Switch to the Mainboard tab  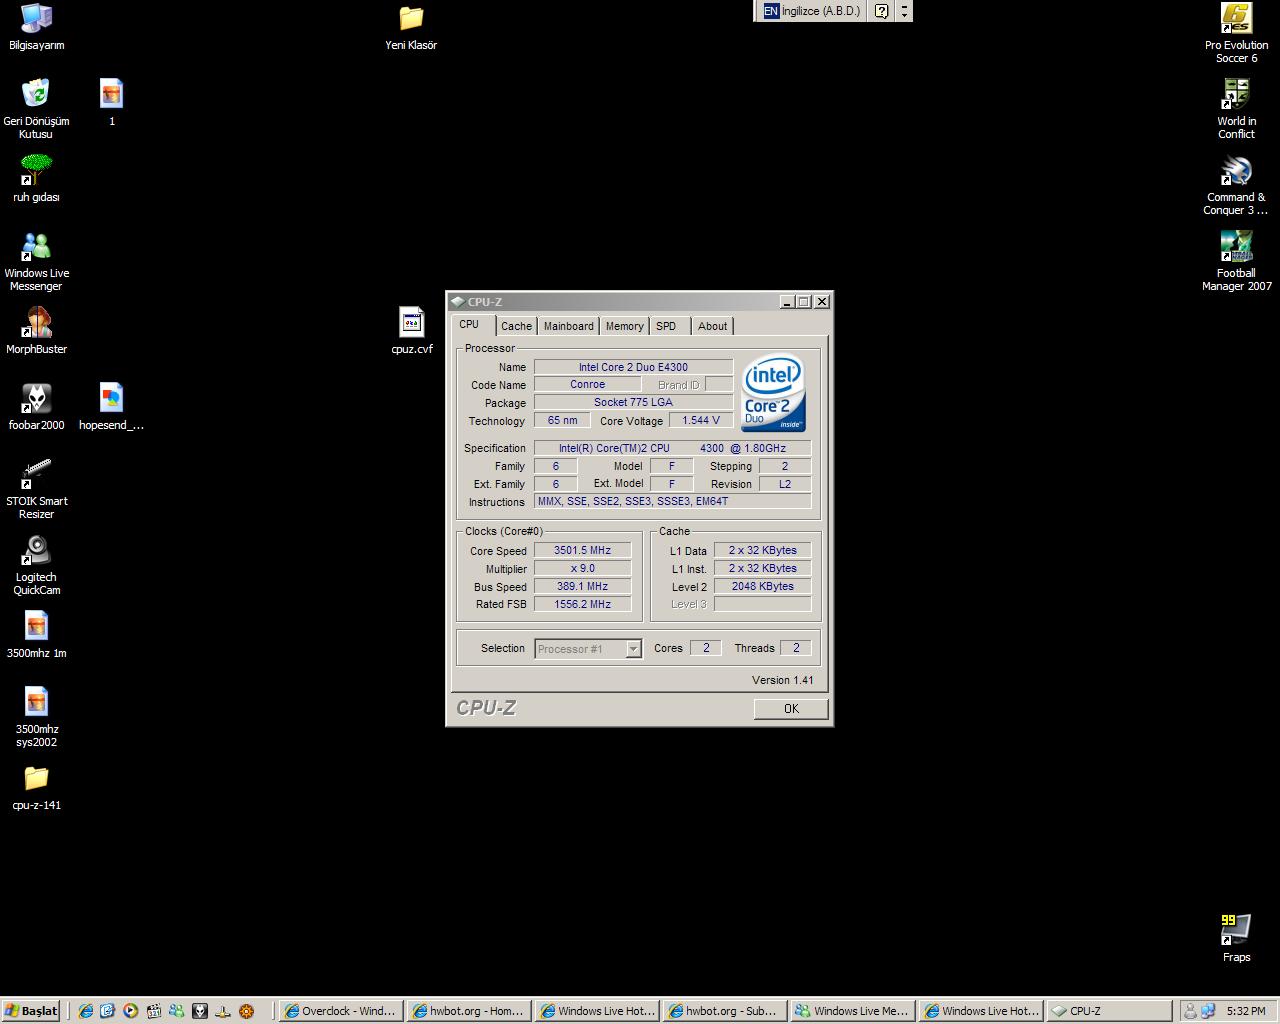(x=569, y=326)
